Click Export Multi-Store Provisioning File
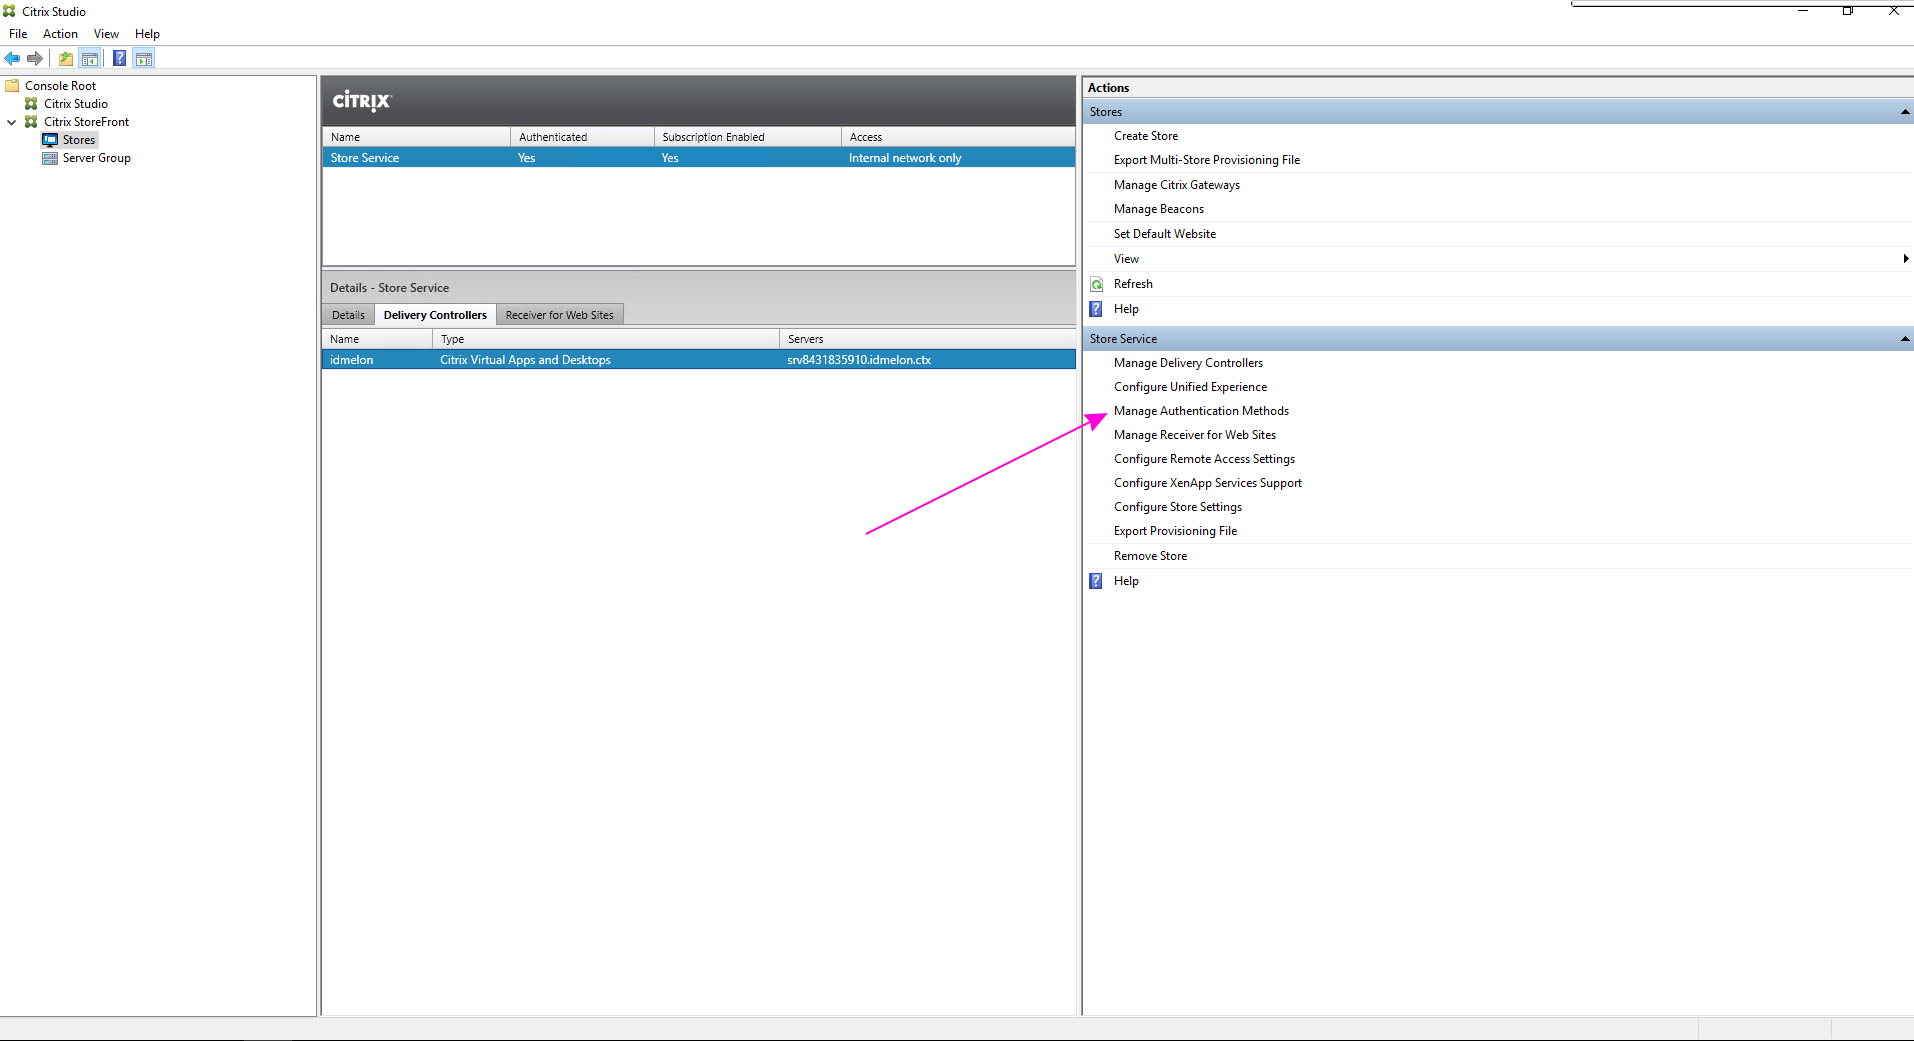The width and height of the screenshot is (1914, 1041). [x=1207, y=160]
